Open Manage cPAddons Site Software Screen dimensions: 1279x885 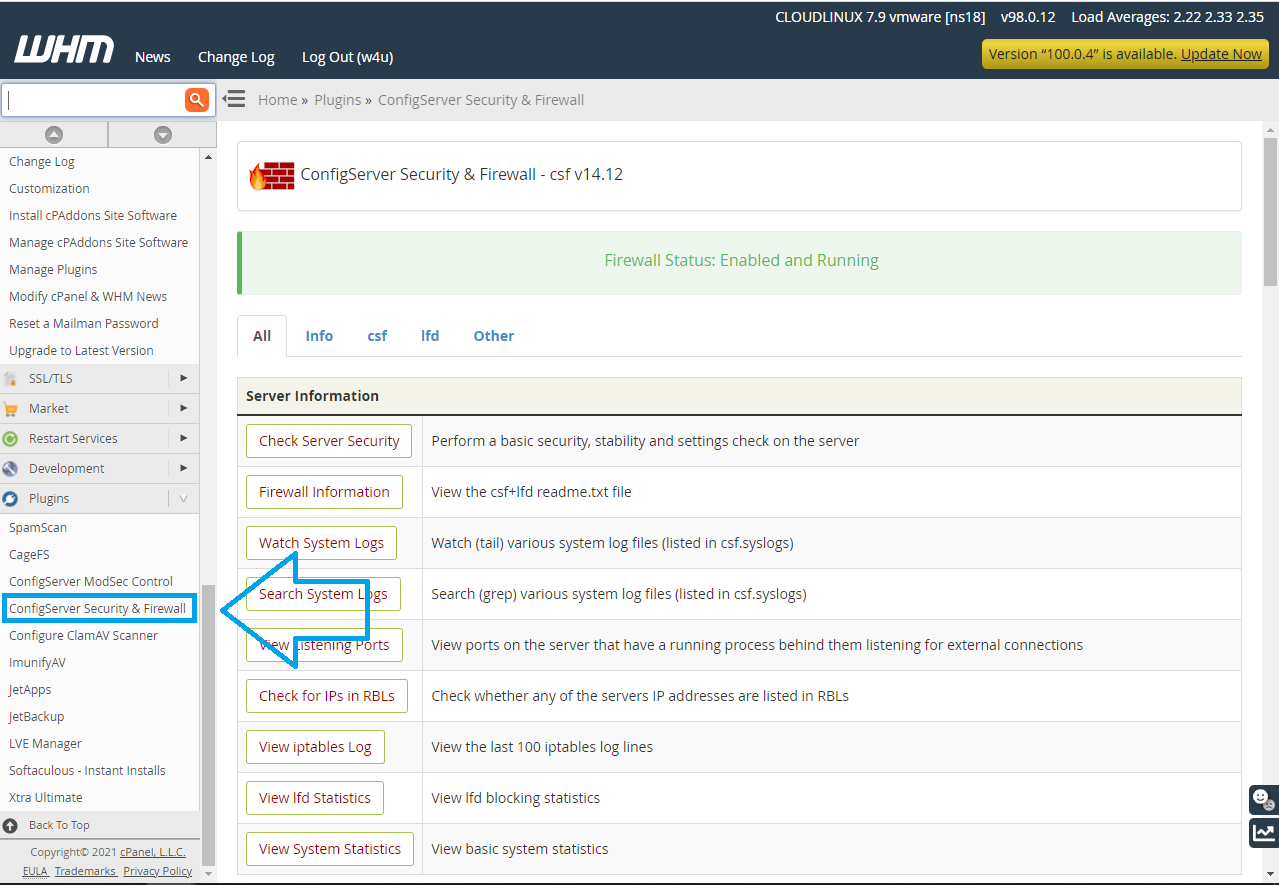pos(98,243)
